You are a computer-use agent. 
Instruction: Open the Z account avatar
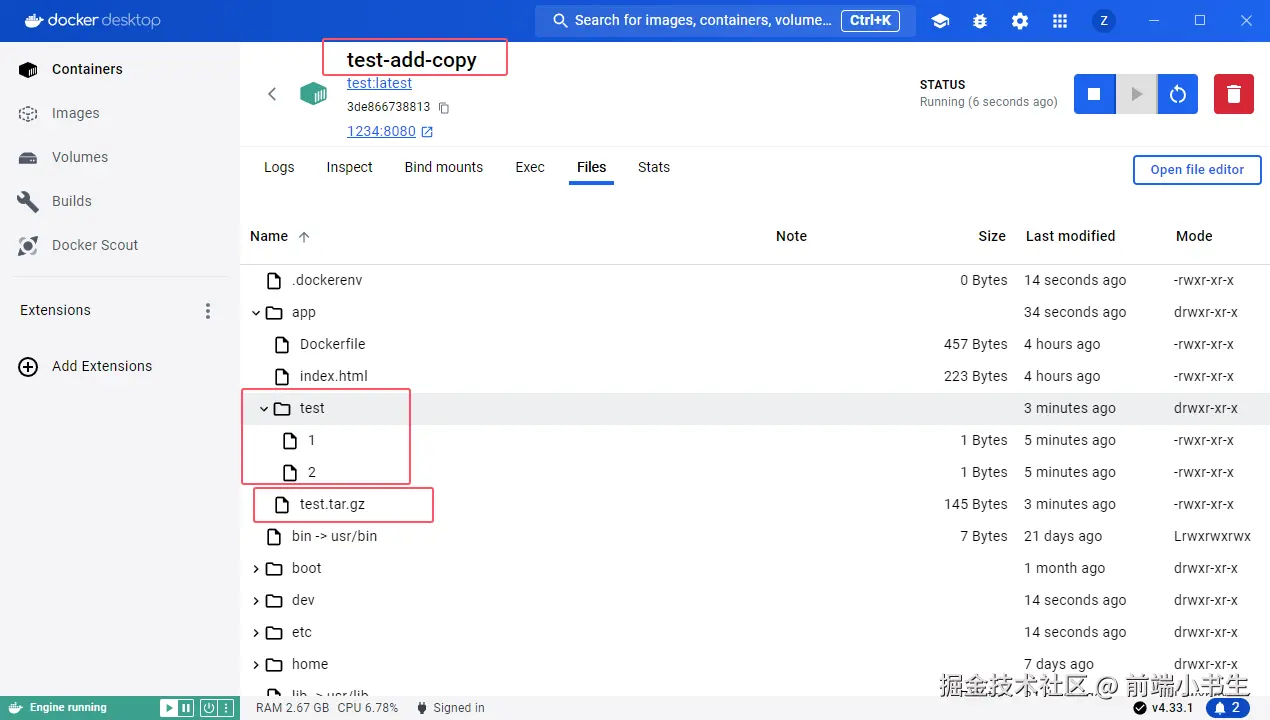click(1104, 20)
